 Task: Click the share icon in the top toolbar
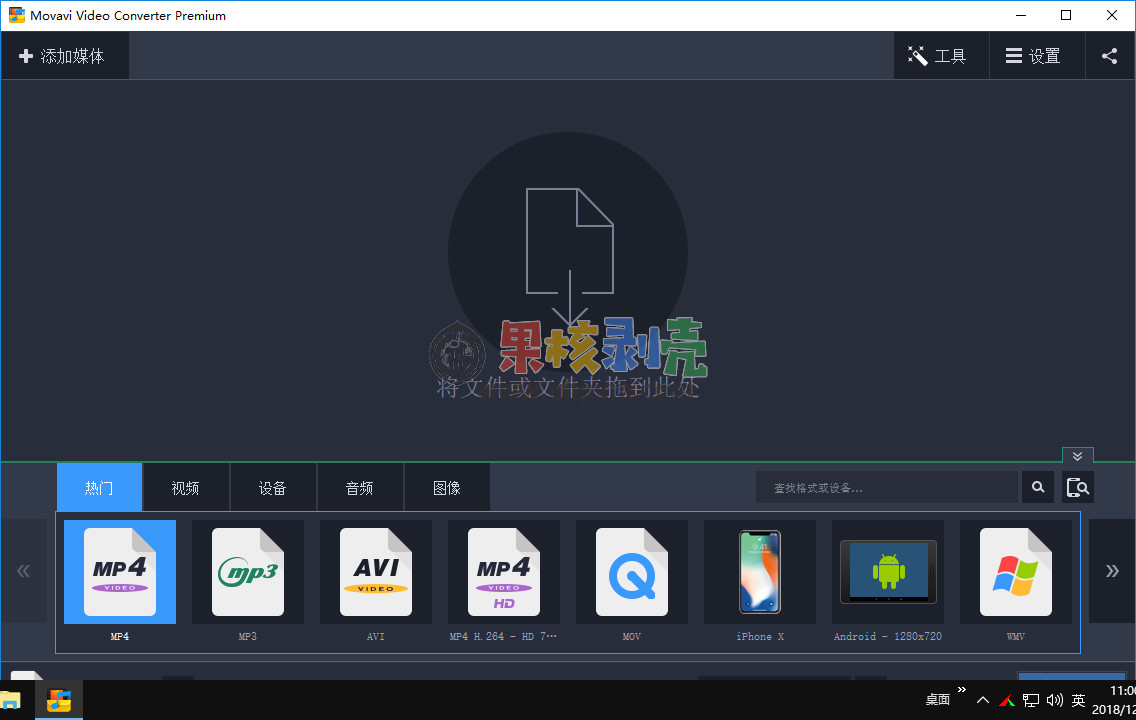[1109, 56]
